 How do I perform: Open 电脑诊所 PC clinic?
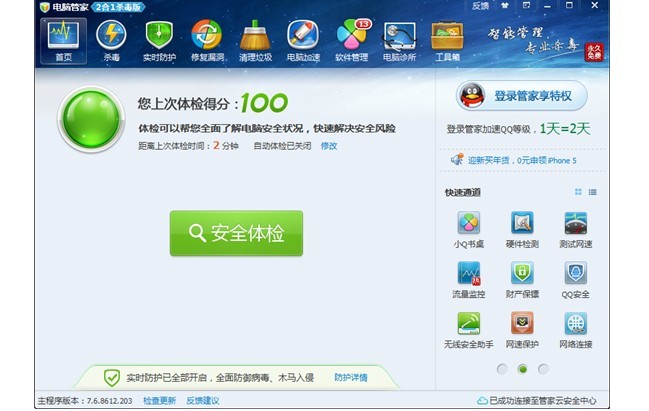[399, 41]
